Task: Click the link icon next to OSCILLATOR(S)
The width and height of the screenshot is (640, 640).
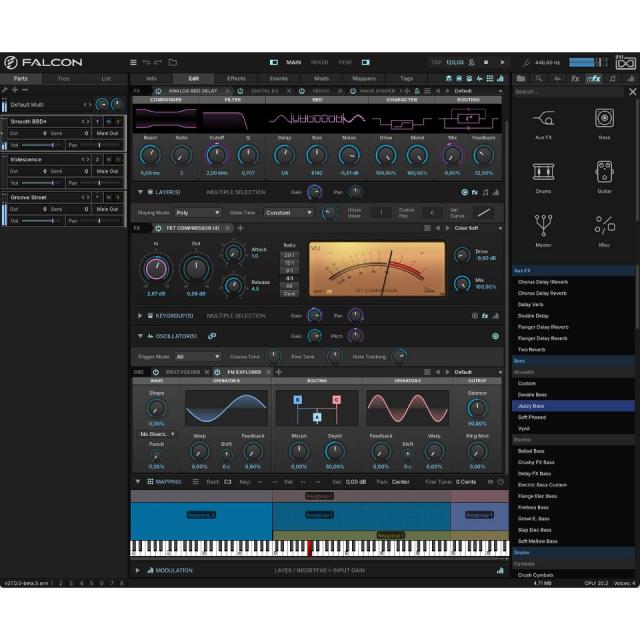Action: (x=212, y=336)
